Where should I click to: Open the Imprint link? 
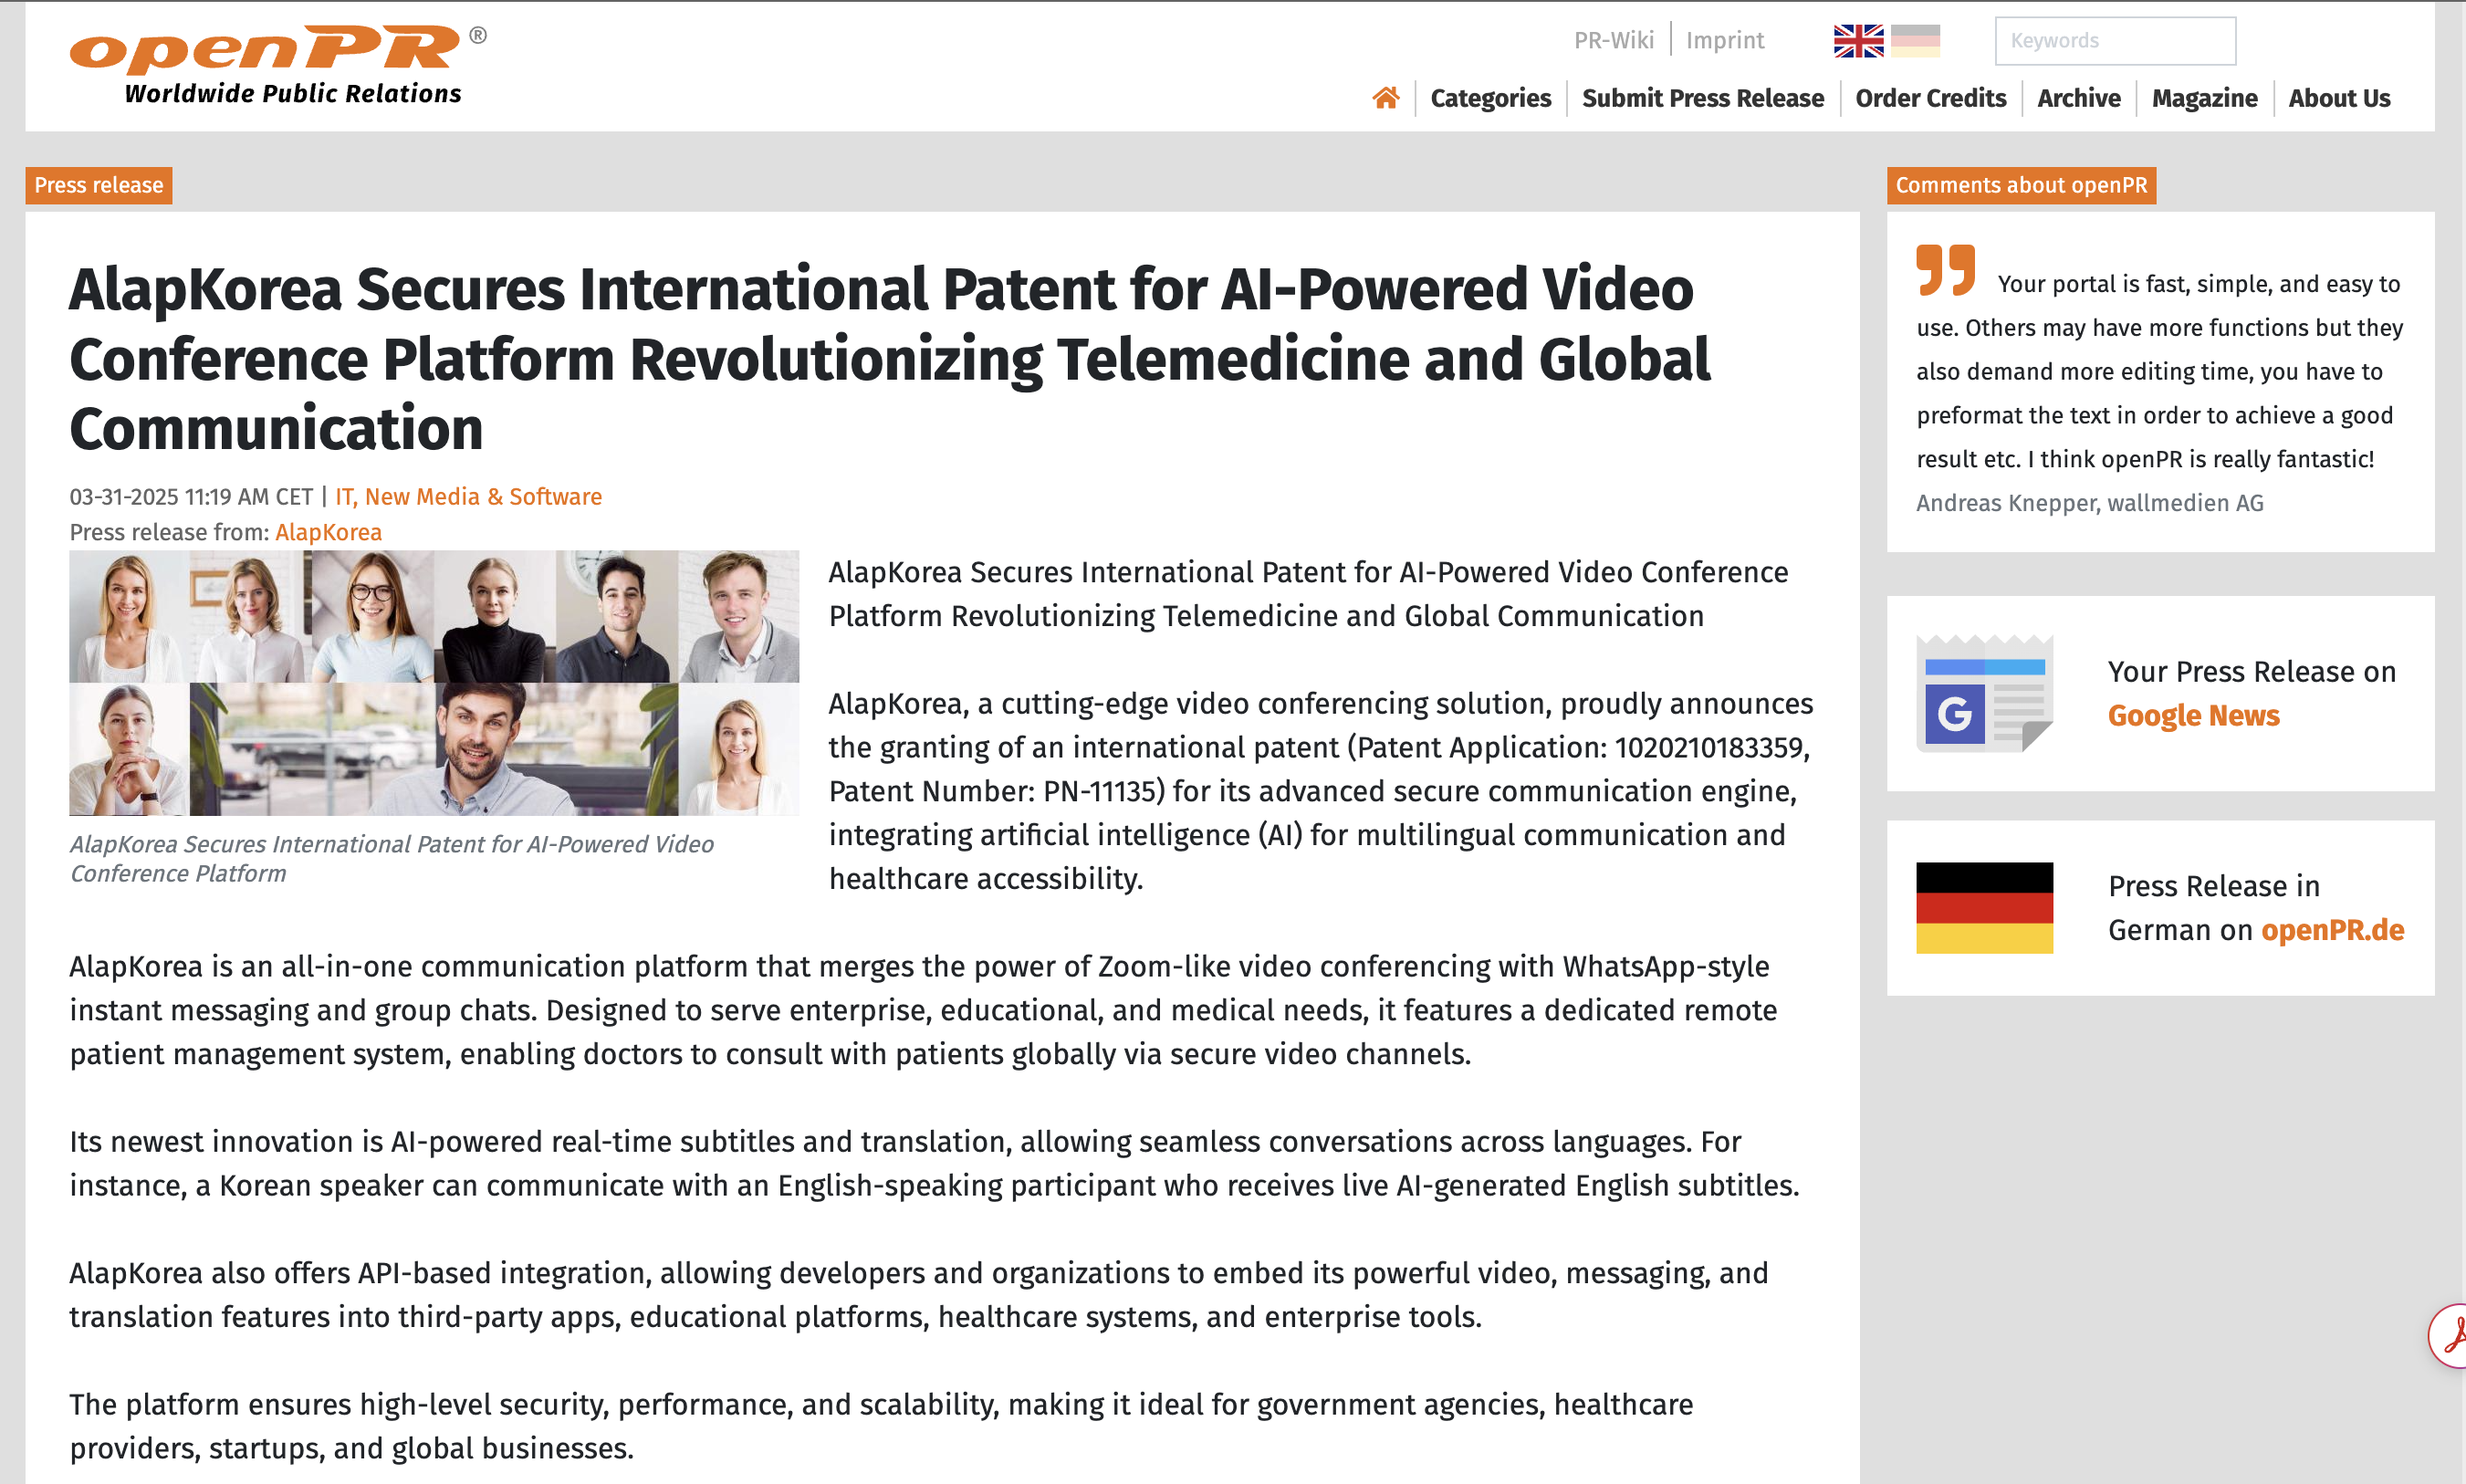point(1724,41)
